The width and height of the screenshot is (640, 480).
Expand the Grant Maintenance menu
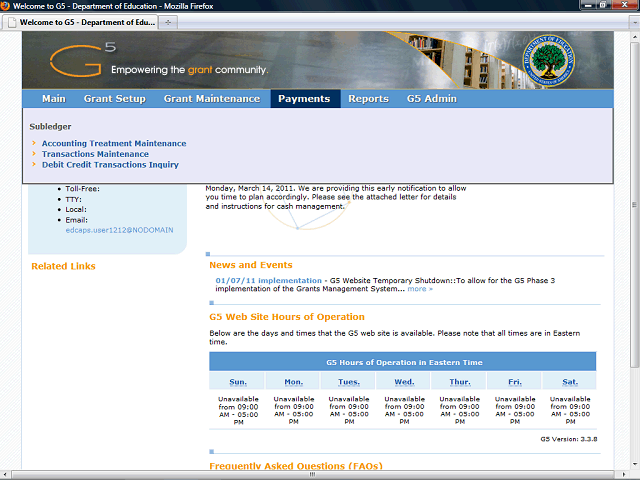pos(211,99)
